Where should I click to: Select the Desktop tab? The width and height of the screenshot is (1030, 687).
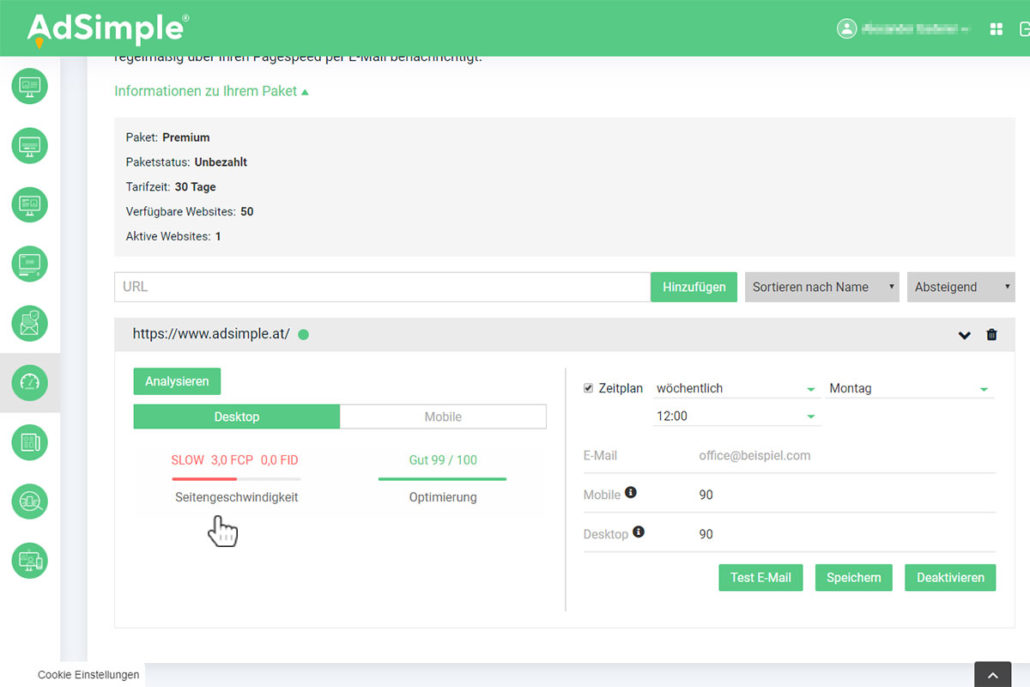point(237,417)
